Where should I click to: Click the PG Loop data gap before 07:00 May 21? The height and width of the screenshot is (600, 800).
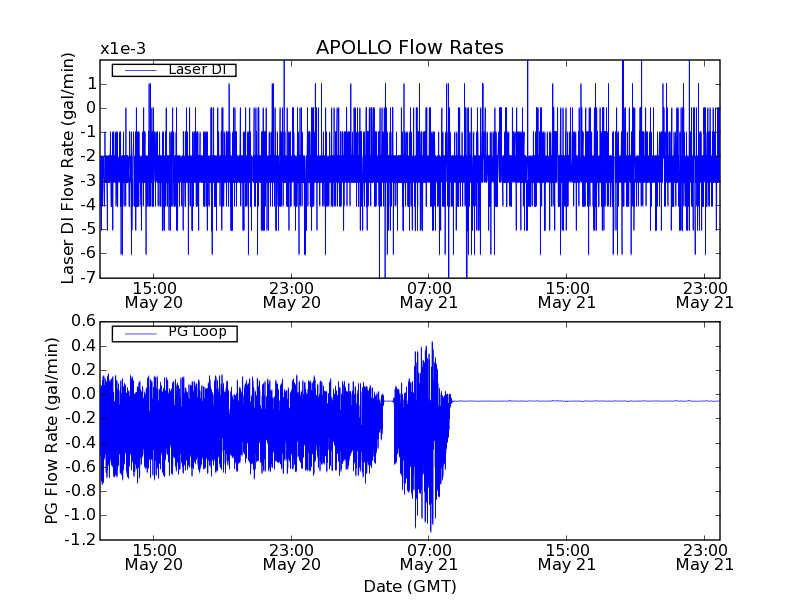click(389, 420)
